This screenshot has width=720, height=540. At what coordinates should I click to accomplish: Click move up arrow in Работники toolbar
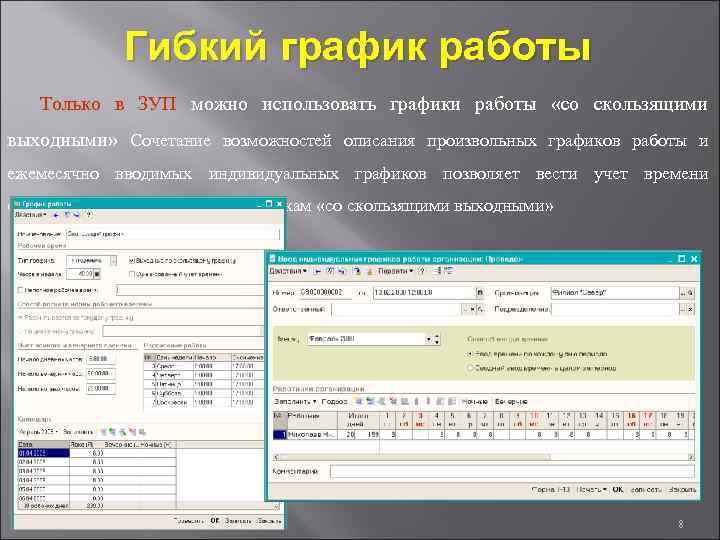[416, 401]
